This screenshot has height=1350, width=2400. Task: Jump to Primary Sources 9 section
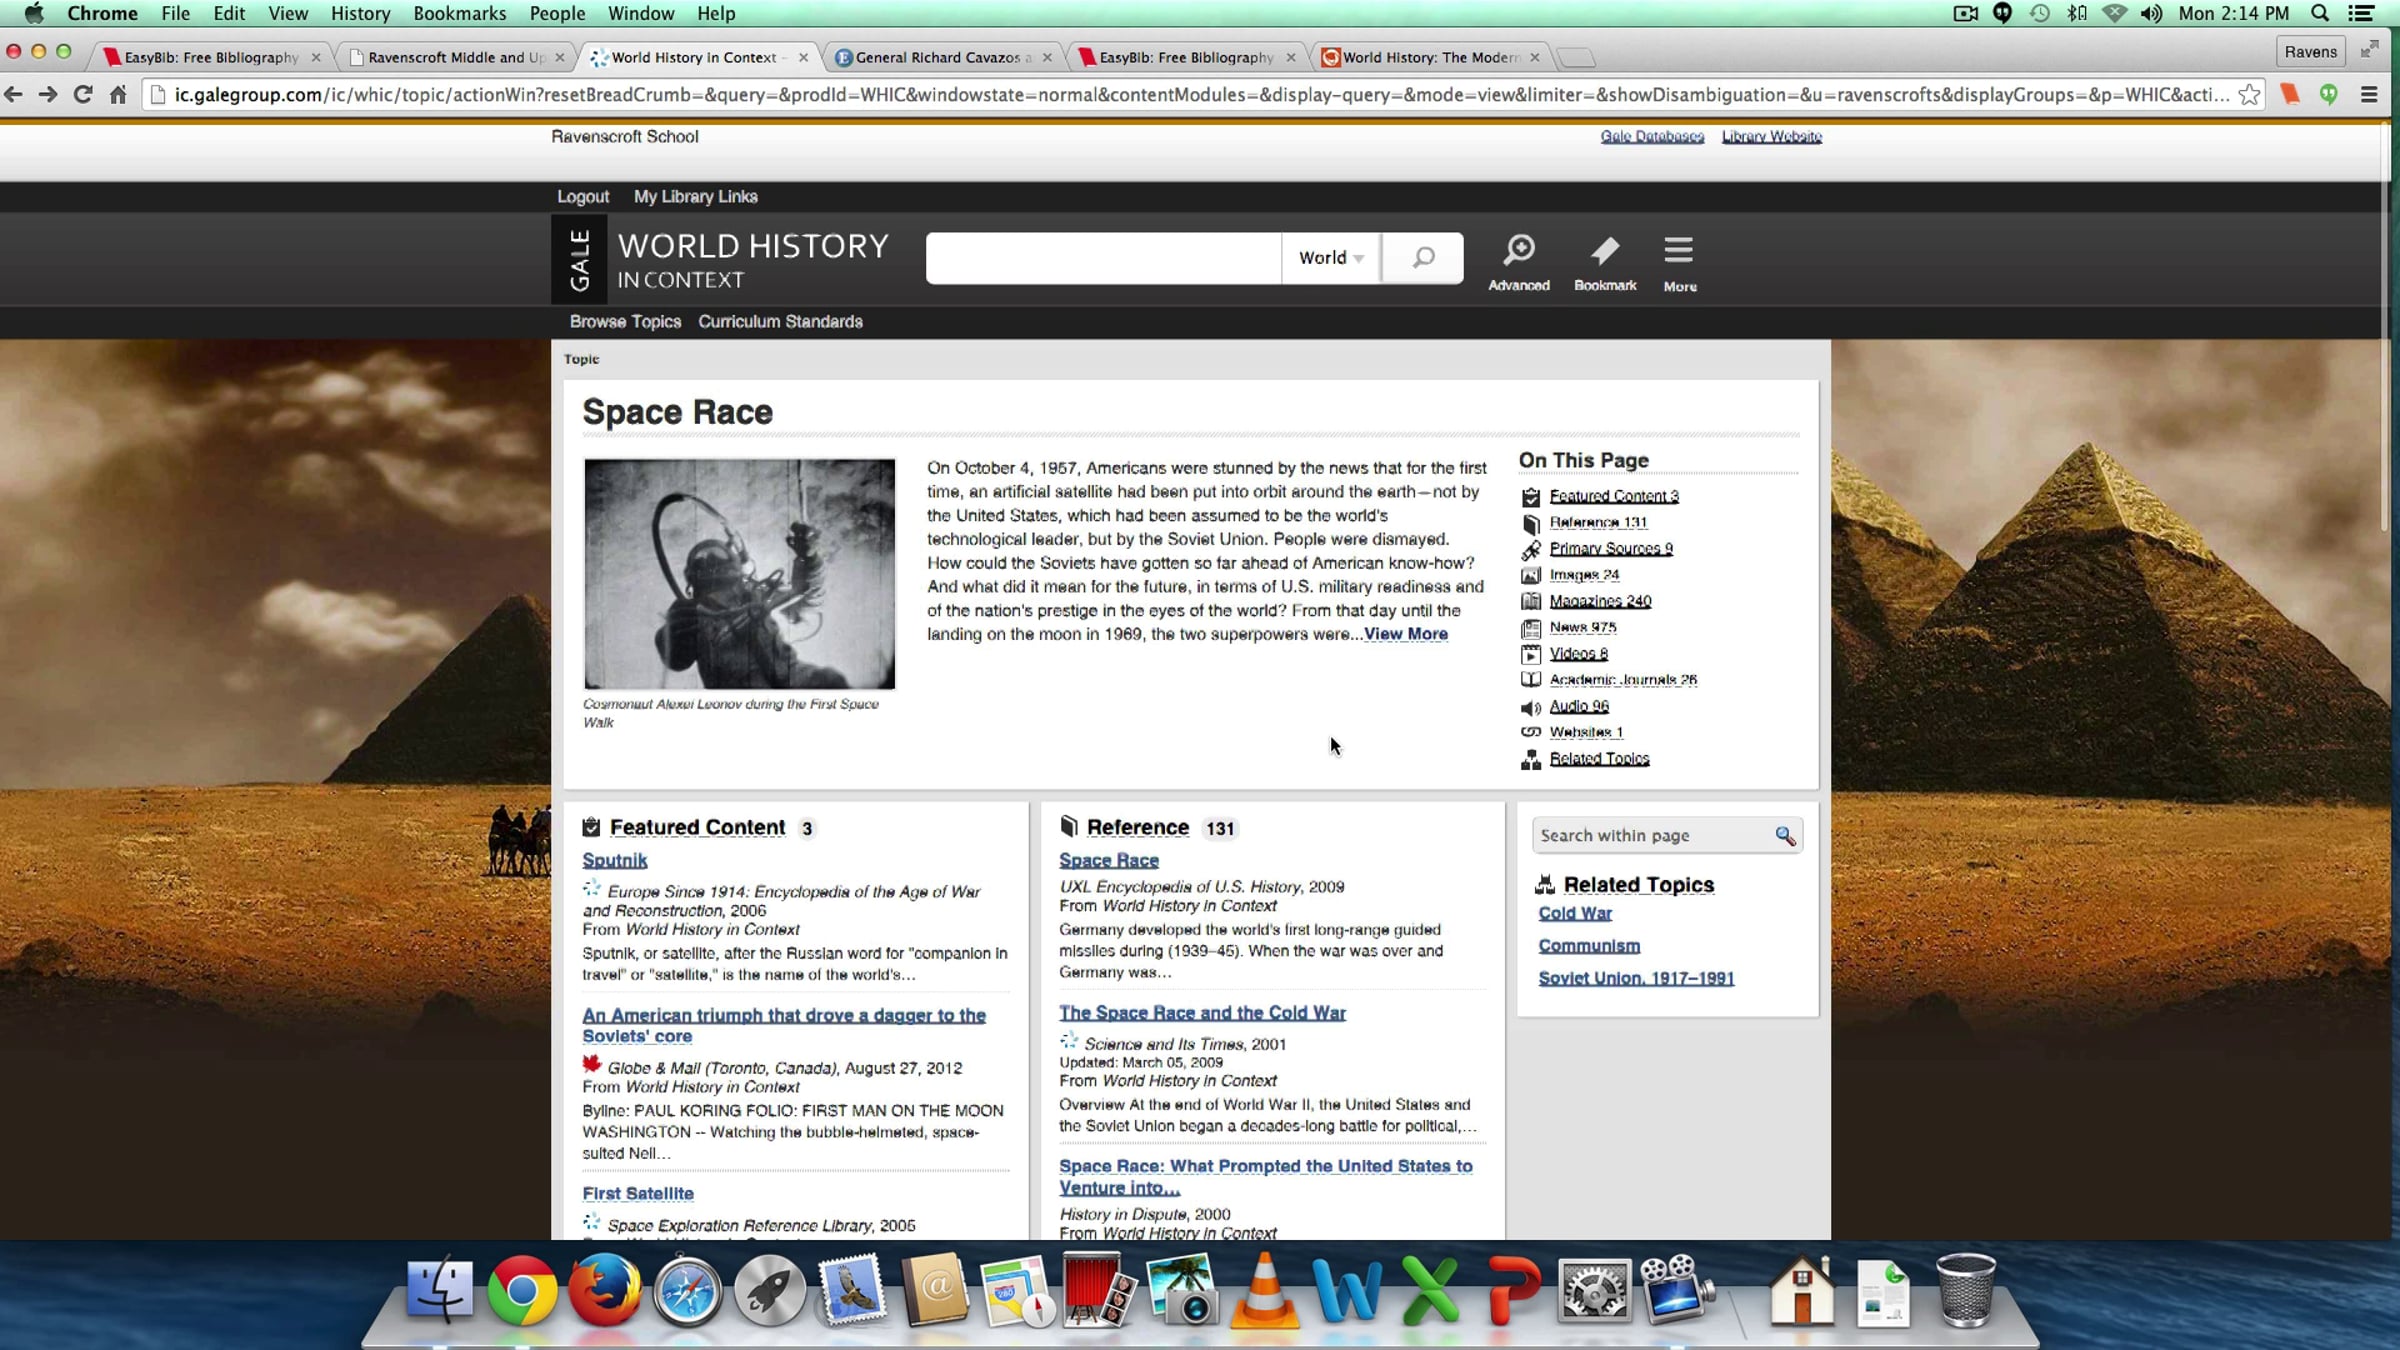1610,549
